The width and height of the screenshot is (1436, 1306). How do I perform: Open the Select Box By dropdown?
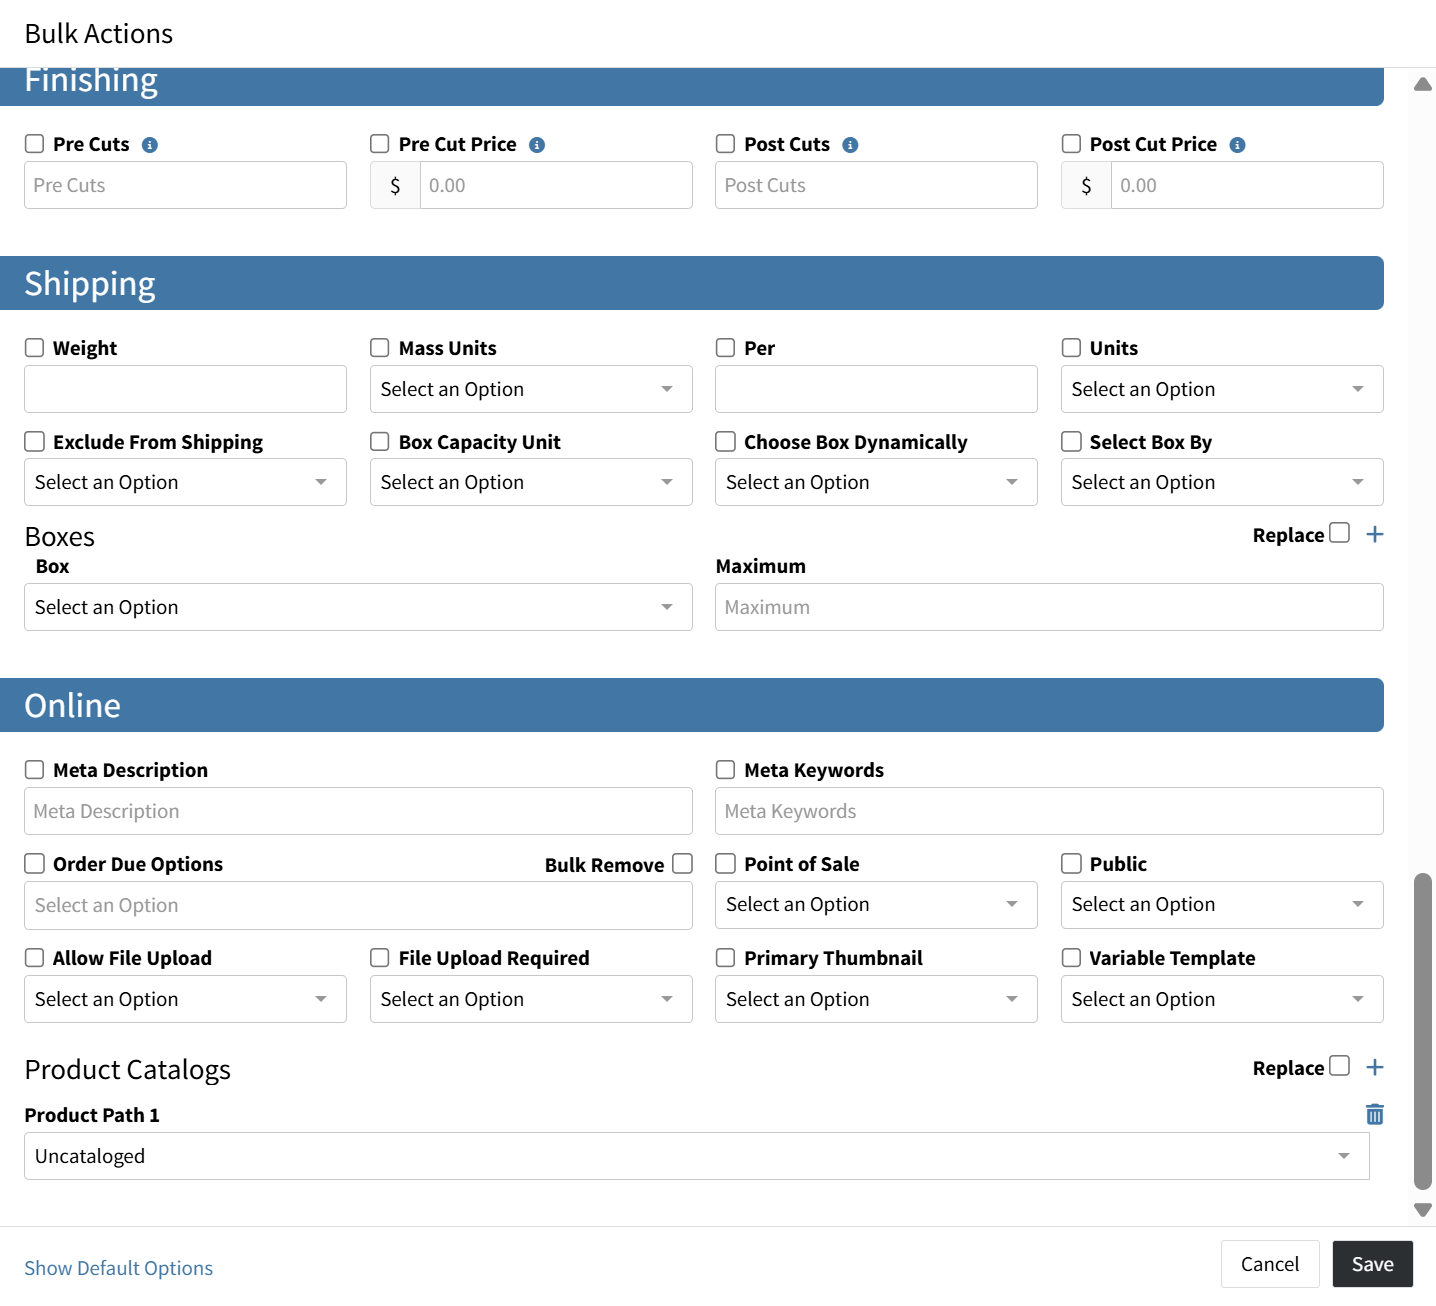pos(1222,482)
